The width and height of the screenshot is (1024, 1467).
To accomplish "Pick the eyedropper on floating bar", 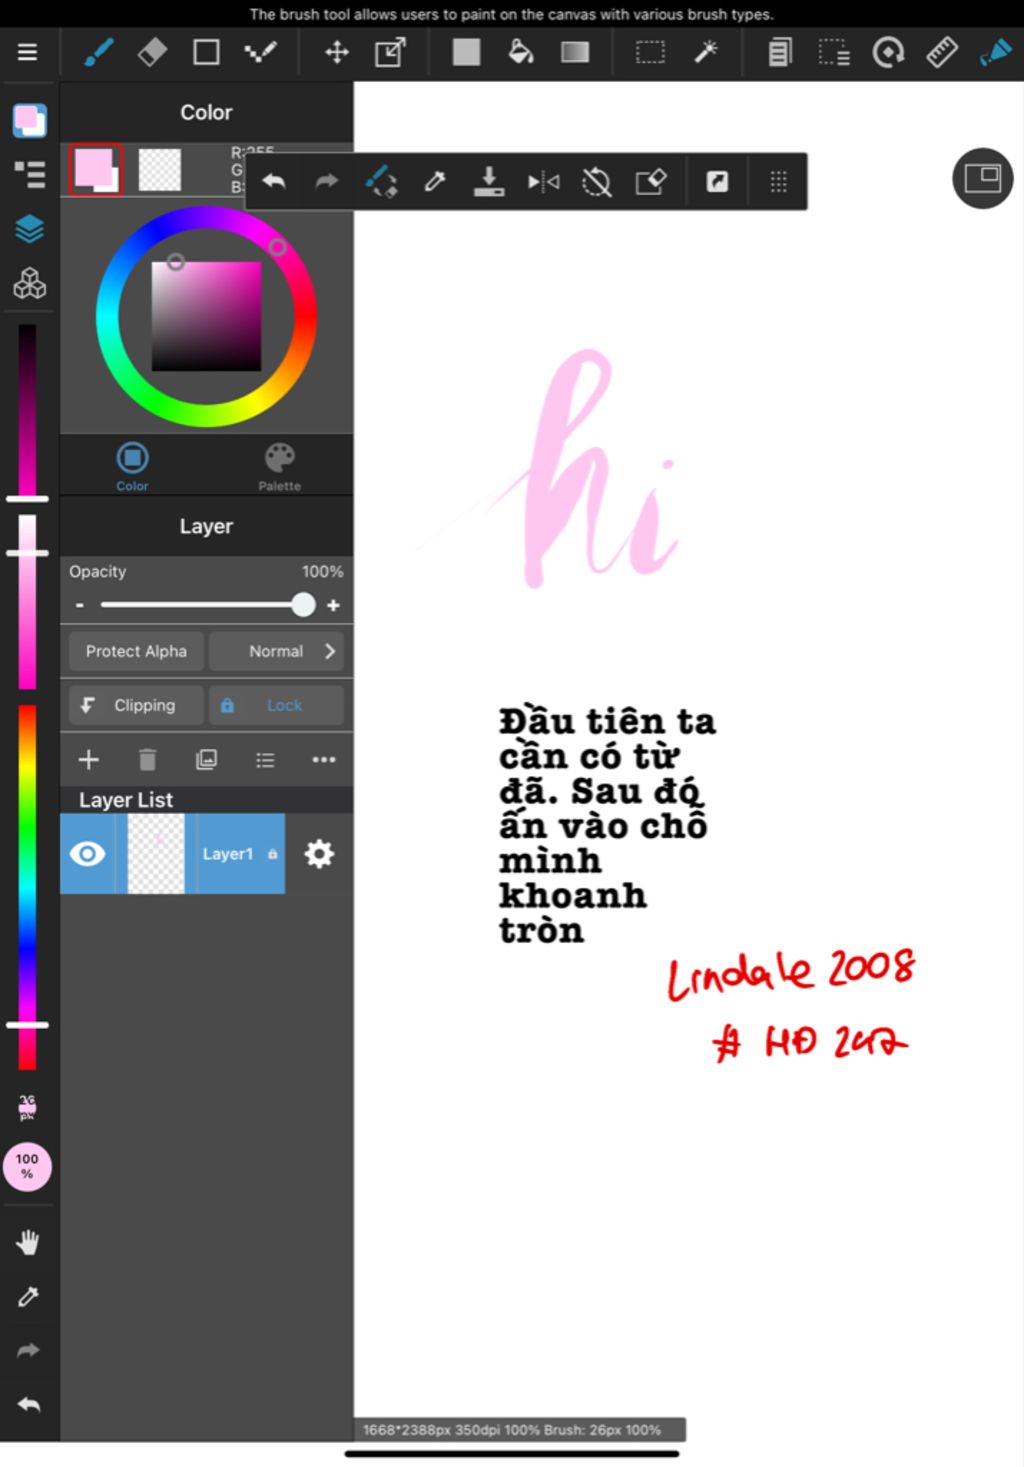I will click(x=435, y=181).
